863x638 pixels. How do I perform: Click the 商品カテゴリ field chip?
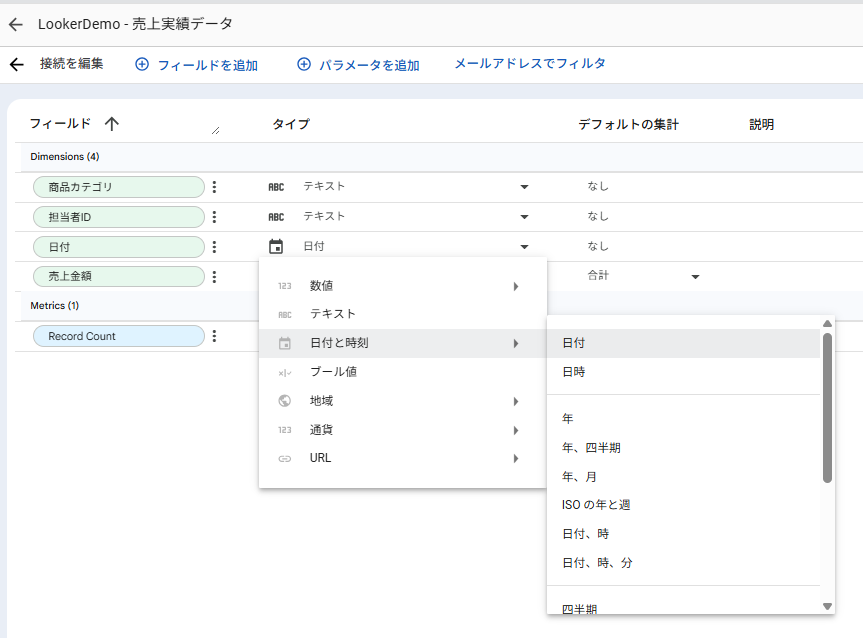click(119, 187)
